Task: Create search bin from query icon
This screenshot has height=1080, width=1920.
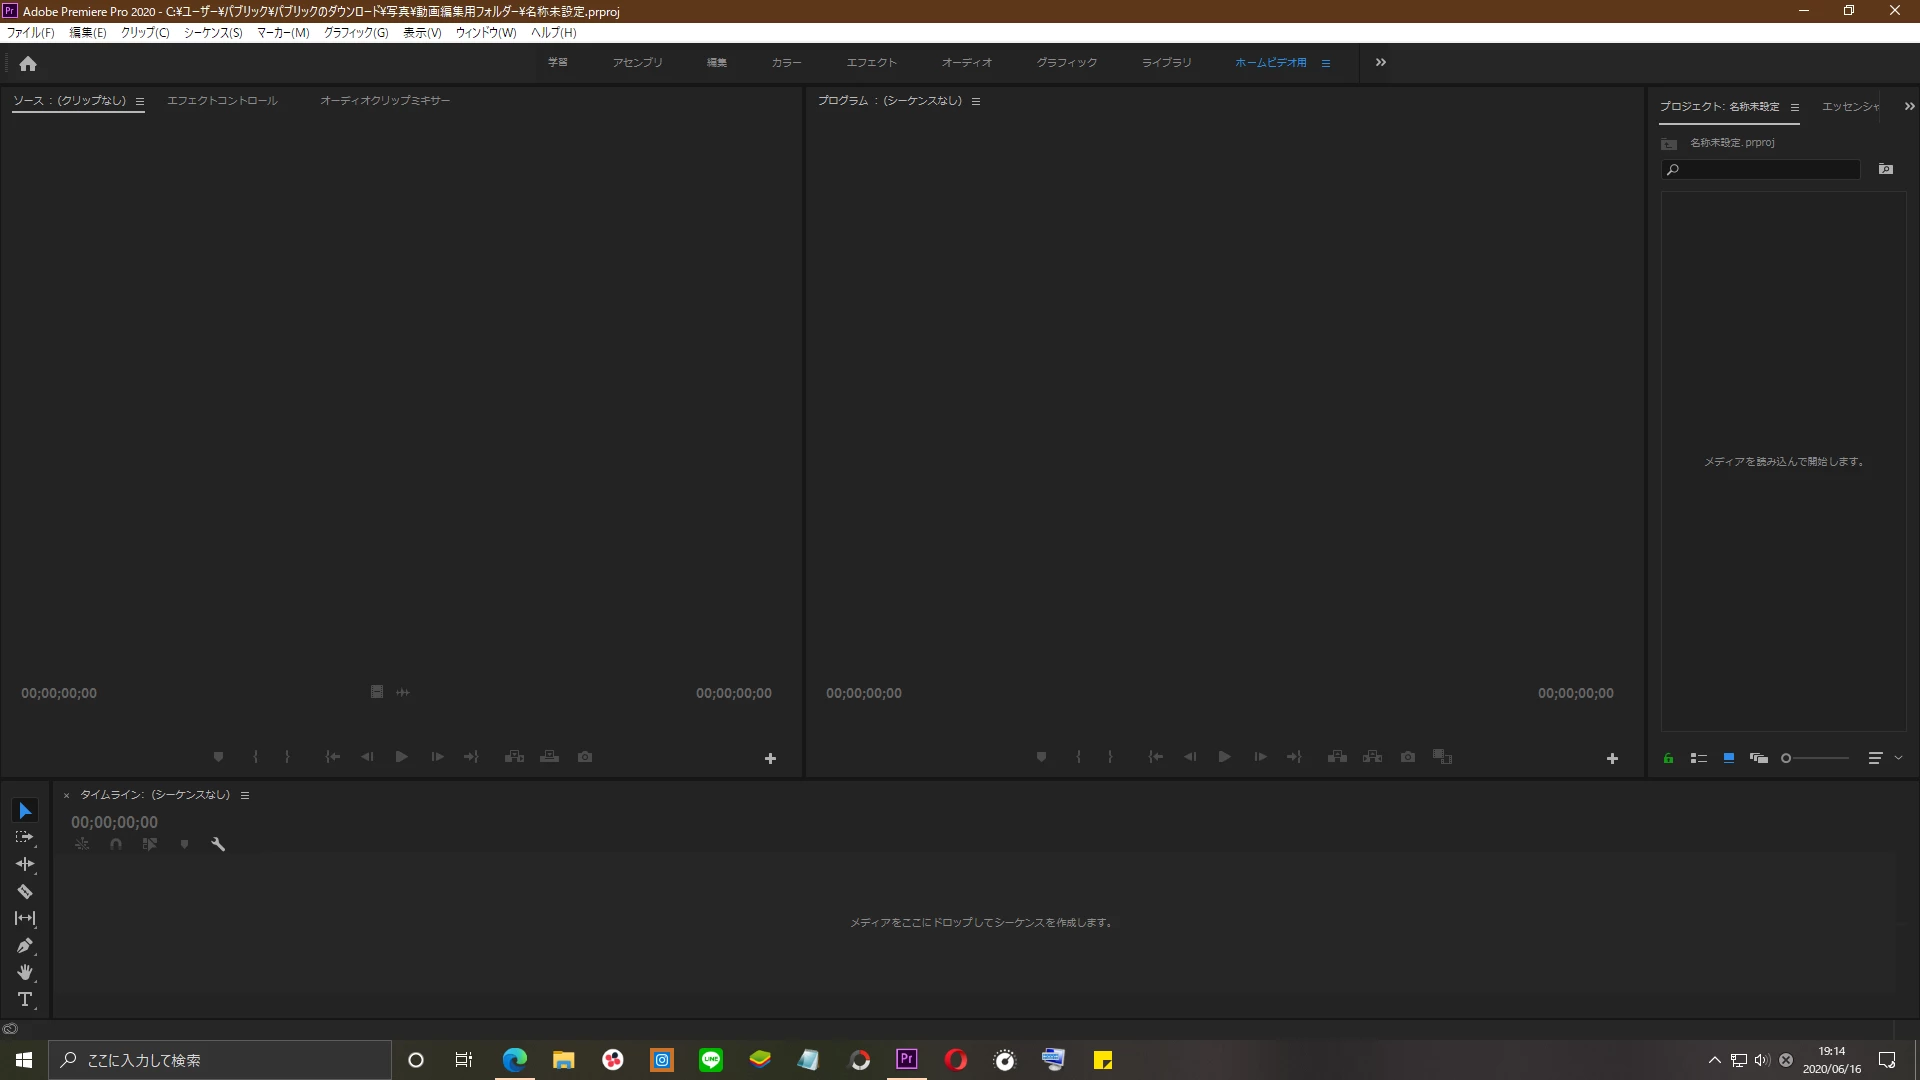Action: [x=1886, y=169]
